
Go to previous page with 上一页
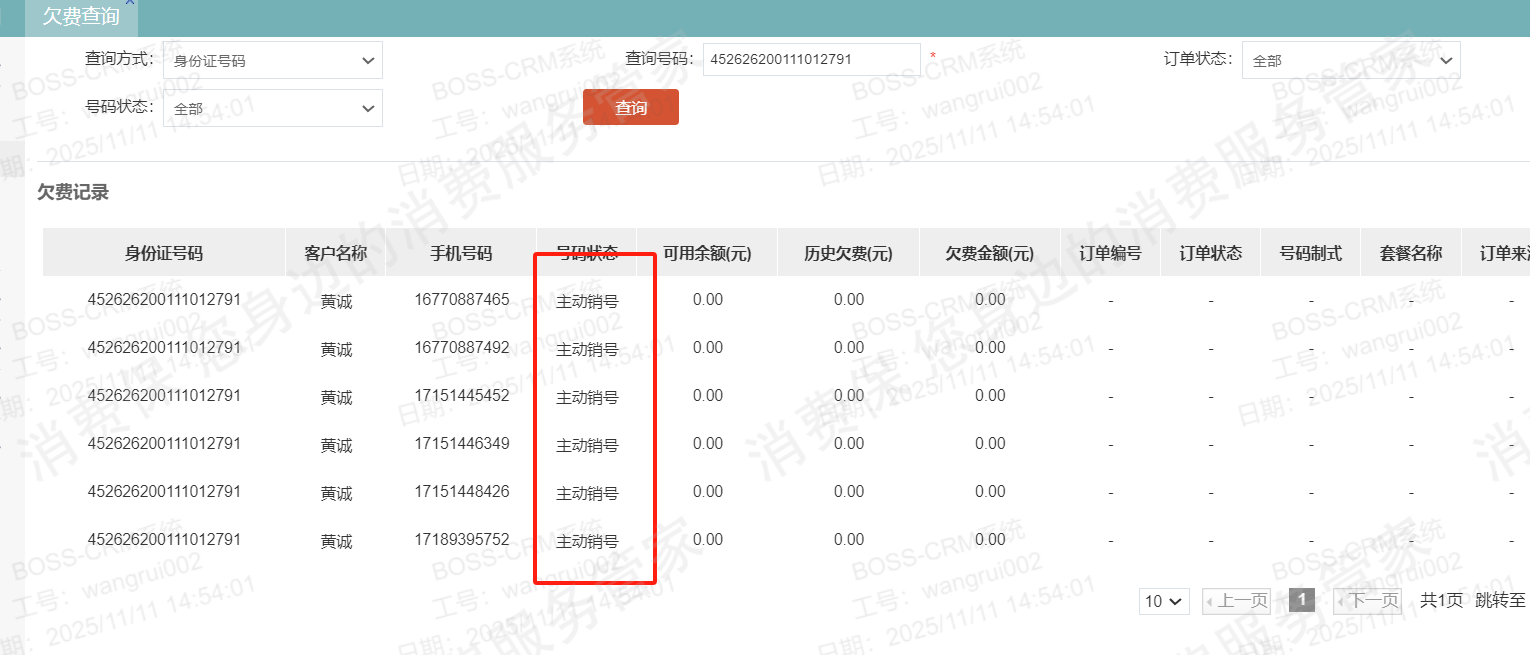pos(1236,601)
